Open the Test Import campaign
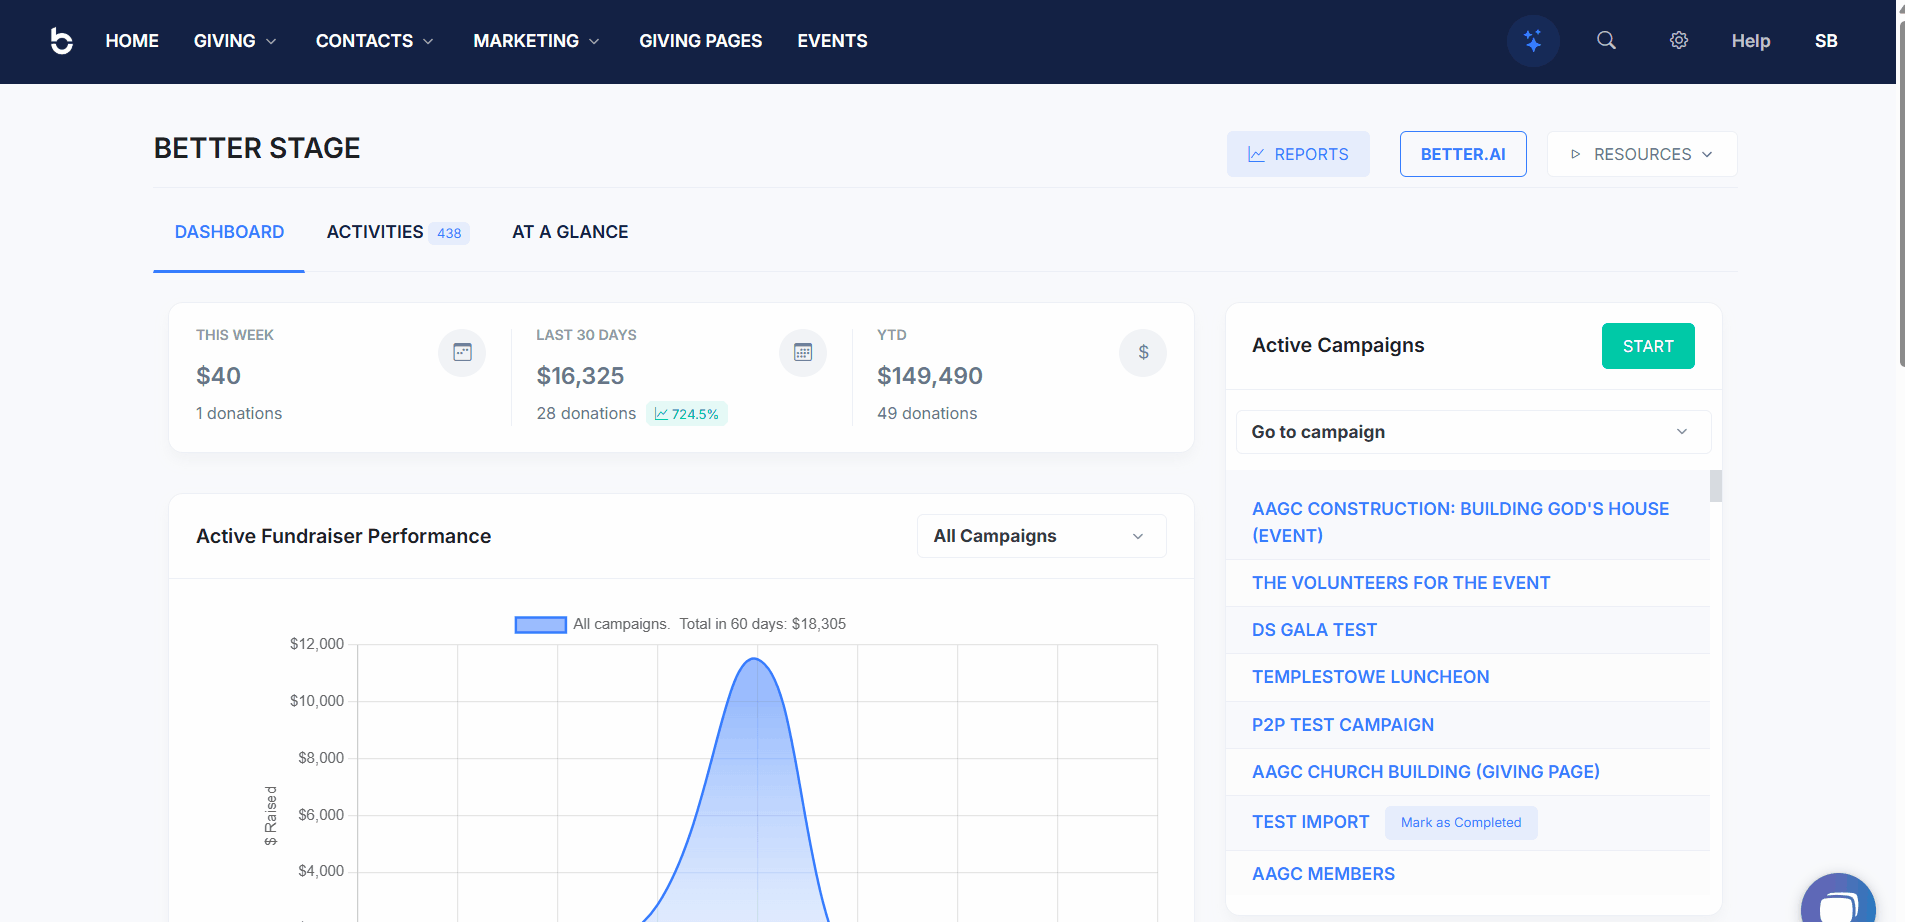Viewport: 1905px width, 922px height. pos(1310,822)
